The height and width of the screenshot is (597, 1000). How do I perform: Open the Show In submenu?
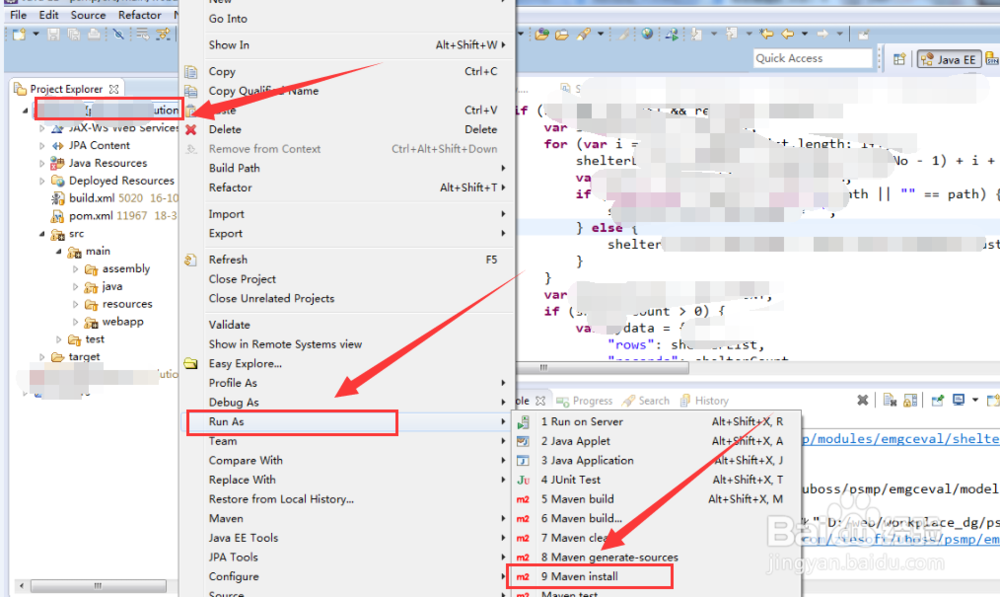click(x=349, y=45)
